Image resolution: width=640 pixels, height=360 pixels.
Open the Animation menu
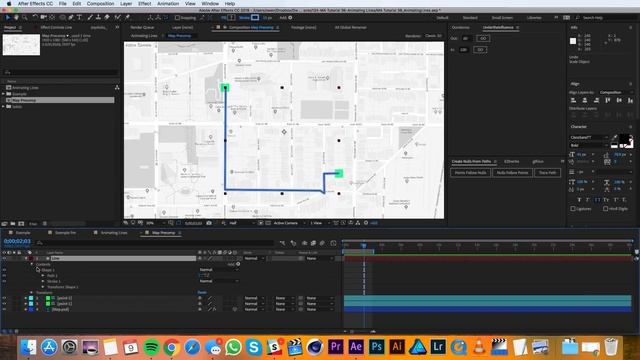pos(168,3)
